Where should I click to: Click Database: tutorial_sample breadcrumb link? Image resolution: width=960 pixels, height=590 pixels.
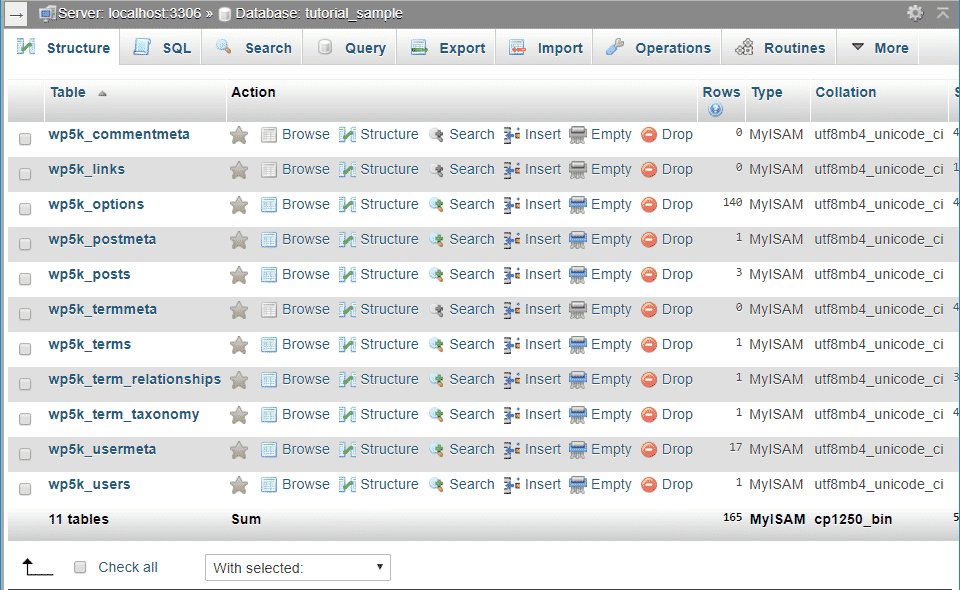coord(319,13)
